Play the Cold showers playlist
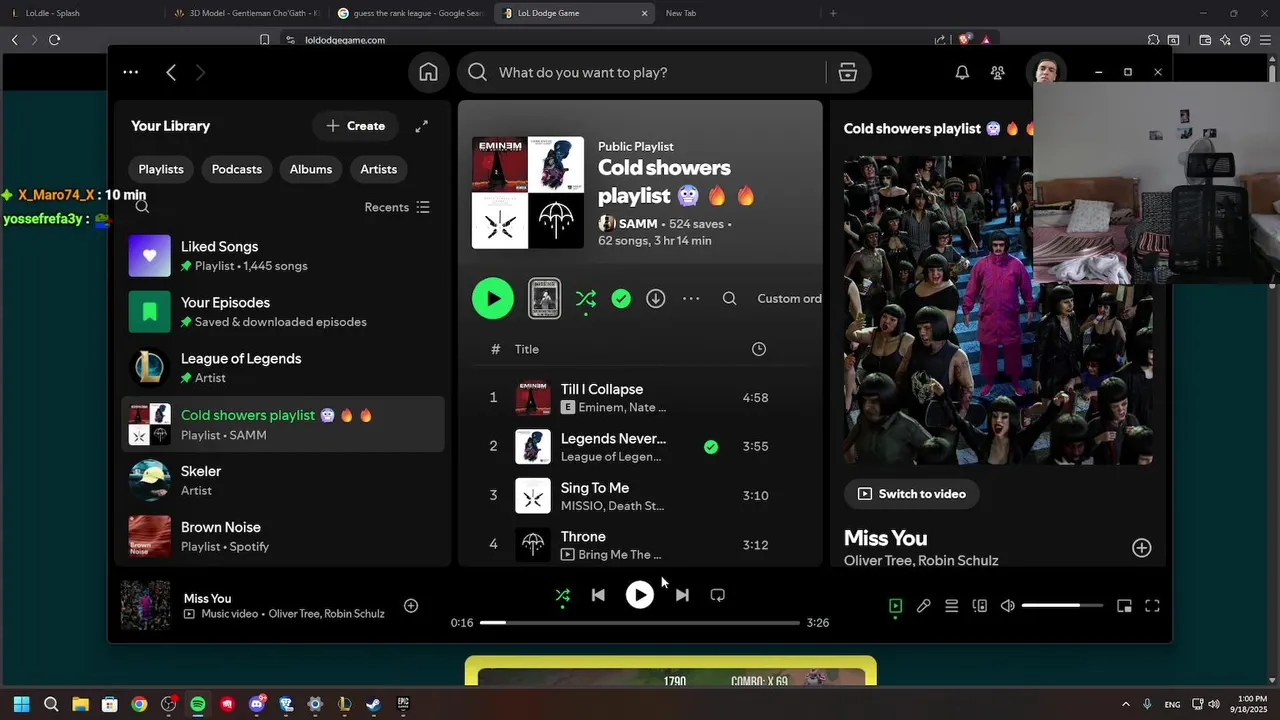Screen dimensions: 1280x720 [493, 298]
